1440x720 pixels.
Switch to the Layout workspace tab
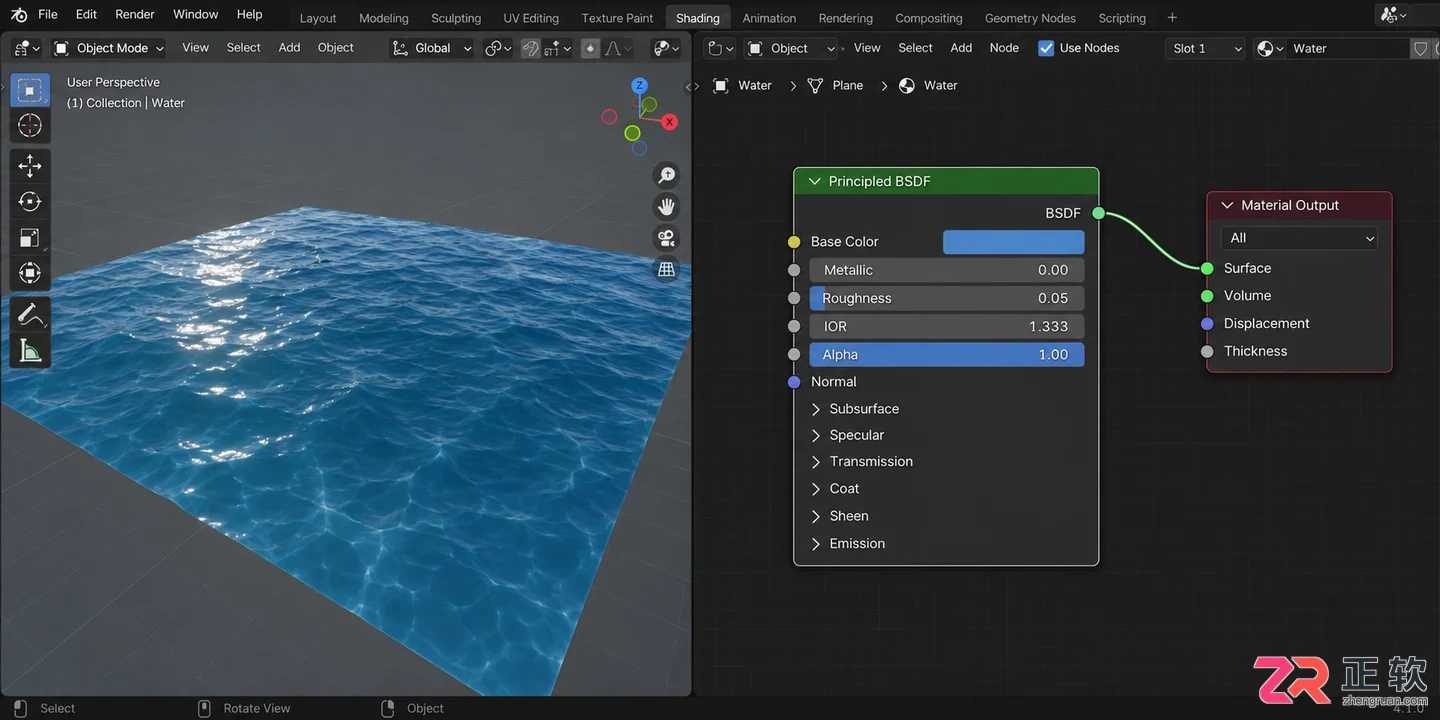318,18
